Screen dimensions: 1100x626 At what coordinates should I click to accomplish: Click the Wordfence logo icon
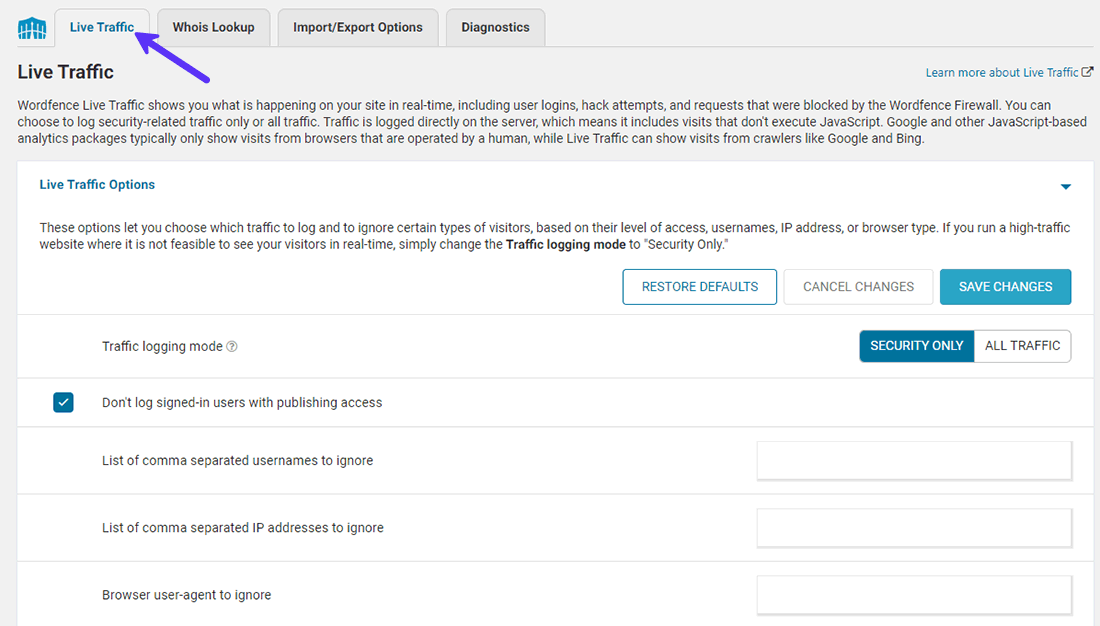click(32, 28)
